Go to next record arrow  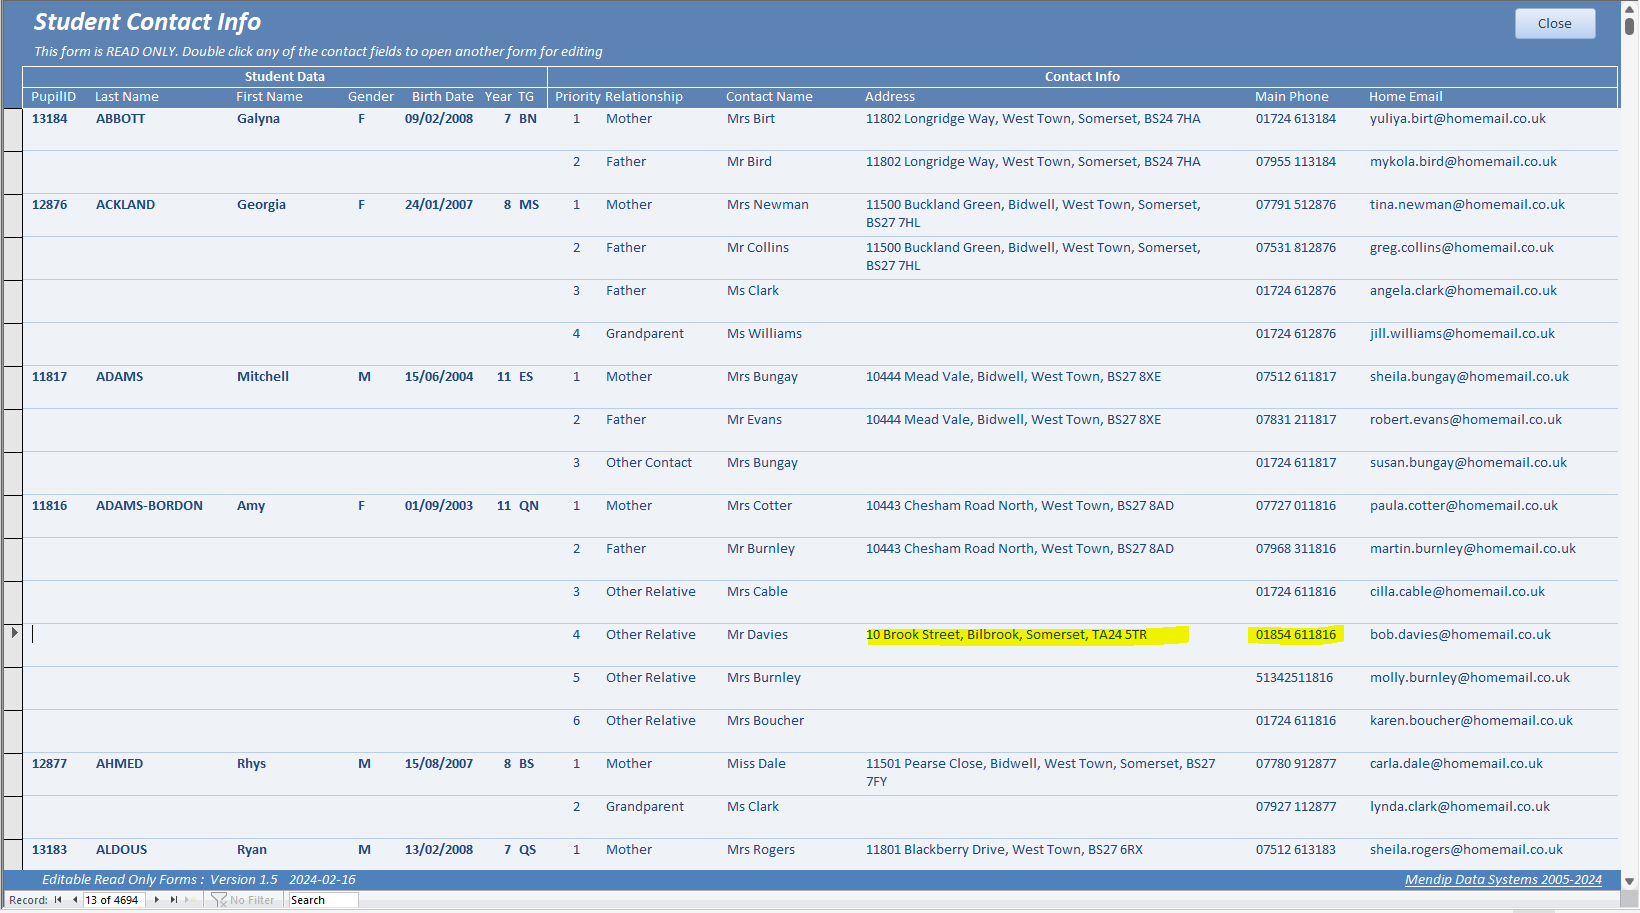[157, 900]
